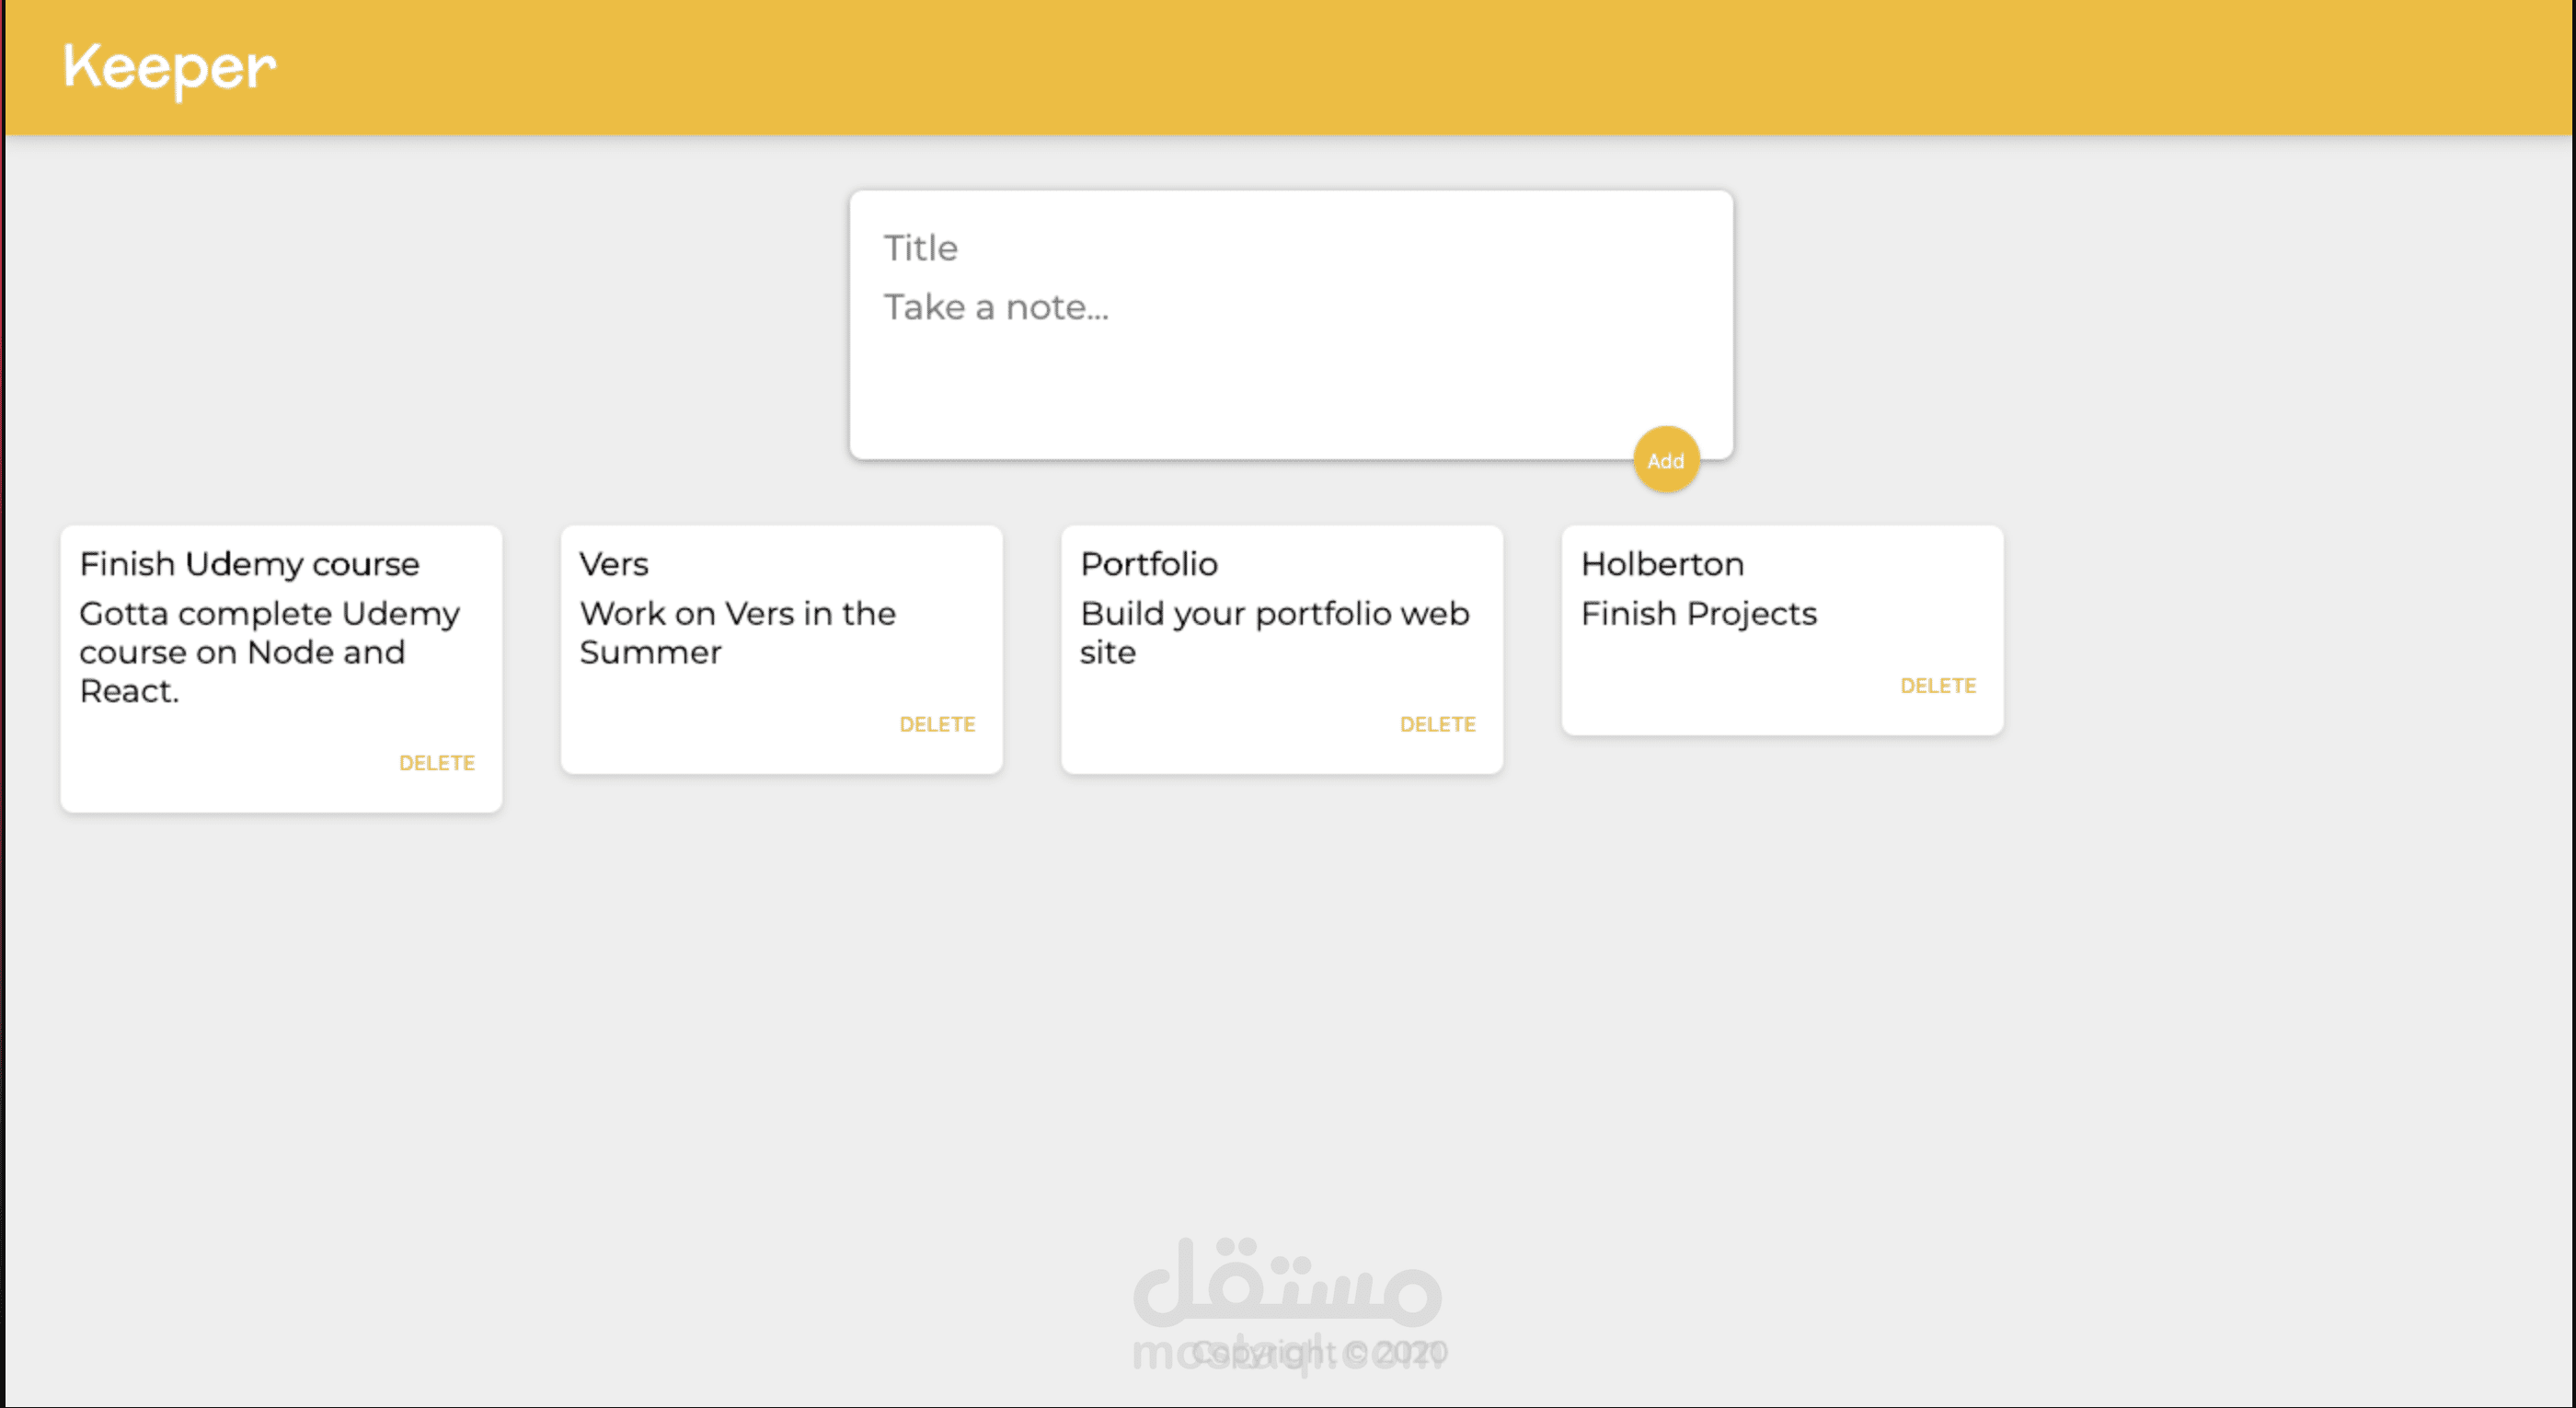Click the Build your portfolio web site text

tap(1274, 632)
